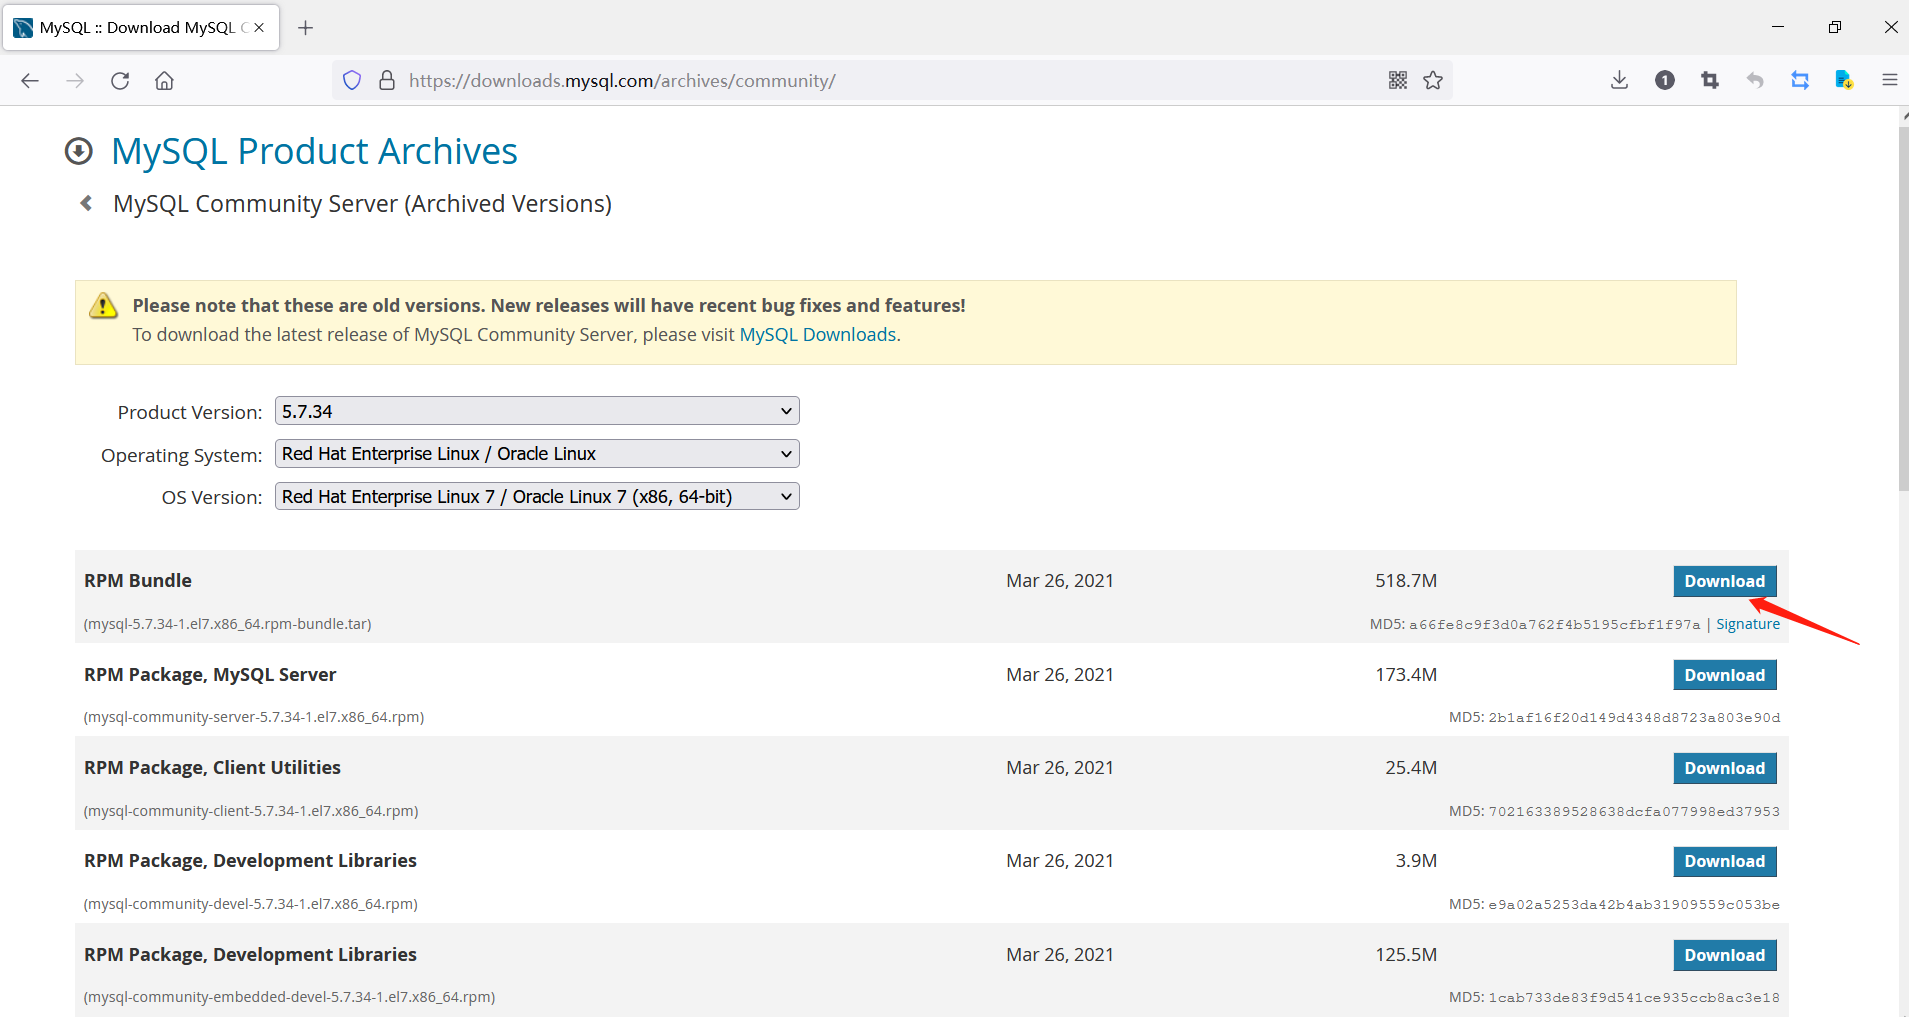The height and width of the screenshot is (1017, 1909).
Task: Open the browser hamburger menu
Action: coord(1890,80)
